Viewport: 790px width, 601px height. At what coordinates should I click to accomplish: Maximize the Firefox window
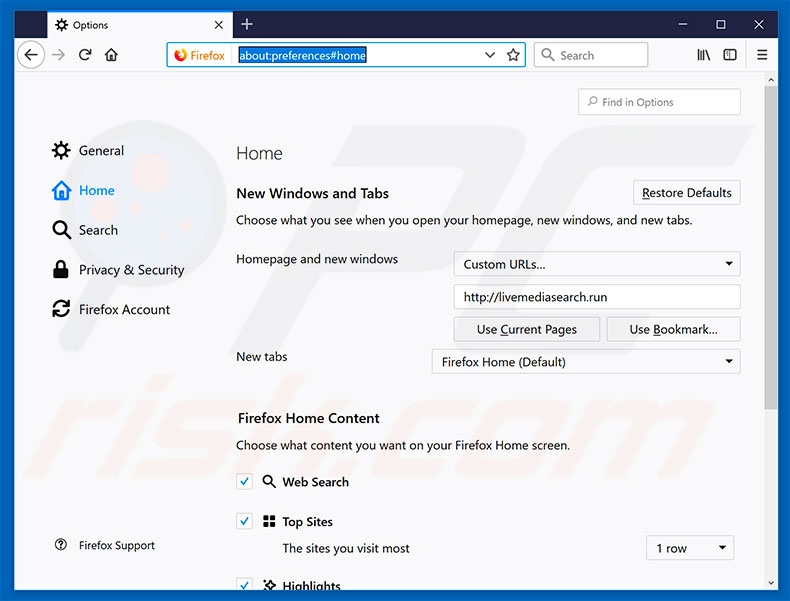[x=721, y=24]
